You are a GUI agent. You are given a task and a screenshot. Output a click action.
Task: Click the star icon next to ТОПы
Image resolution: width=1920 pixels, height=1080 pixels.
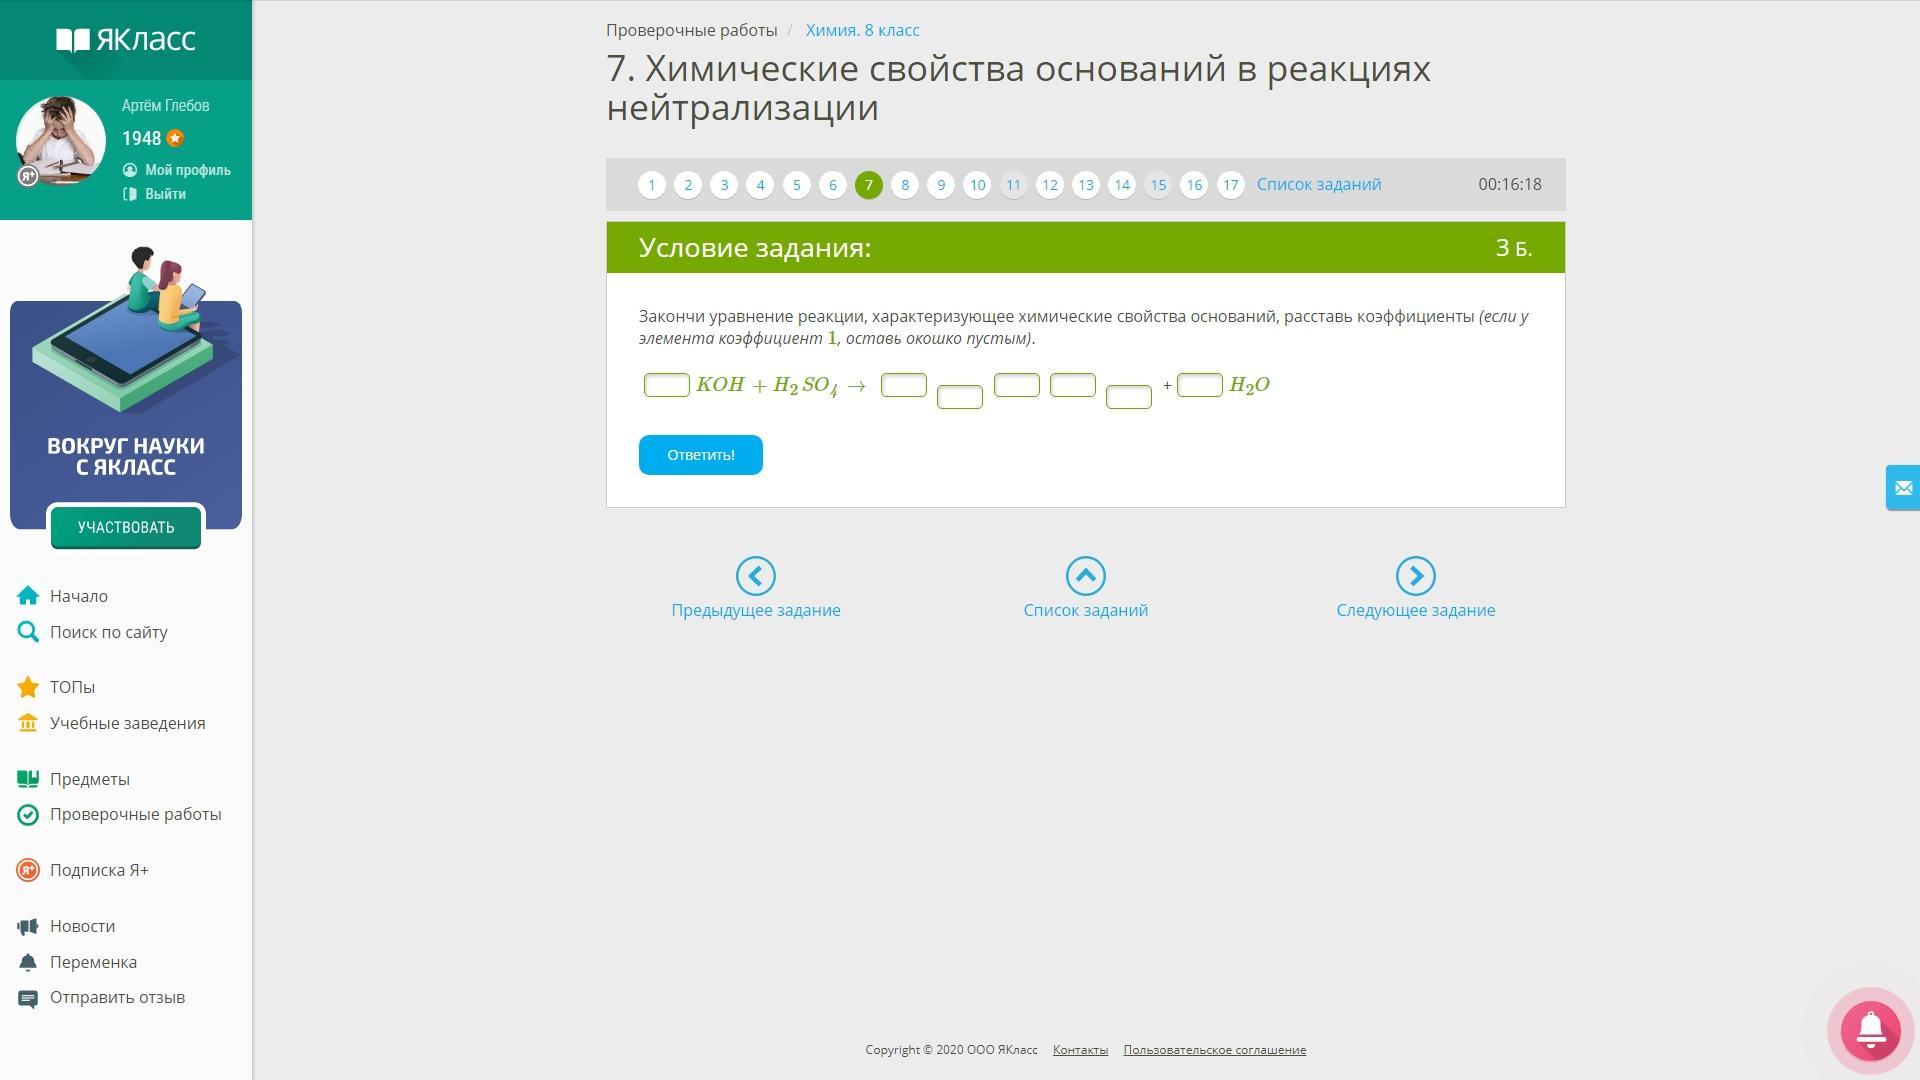click(28, 687)
